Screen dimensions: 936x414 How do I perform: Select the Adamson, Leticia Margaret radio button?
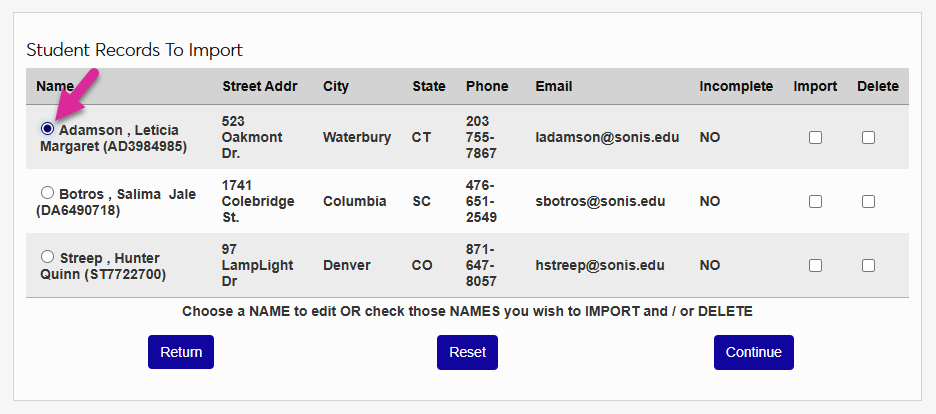coord(47,130)
